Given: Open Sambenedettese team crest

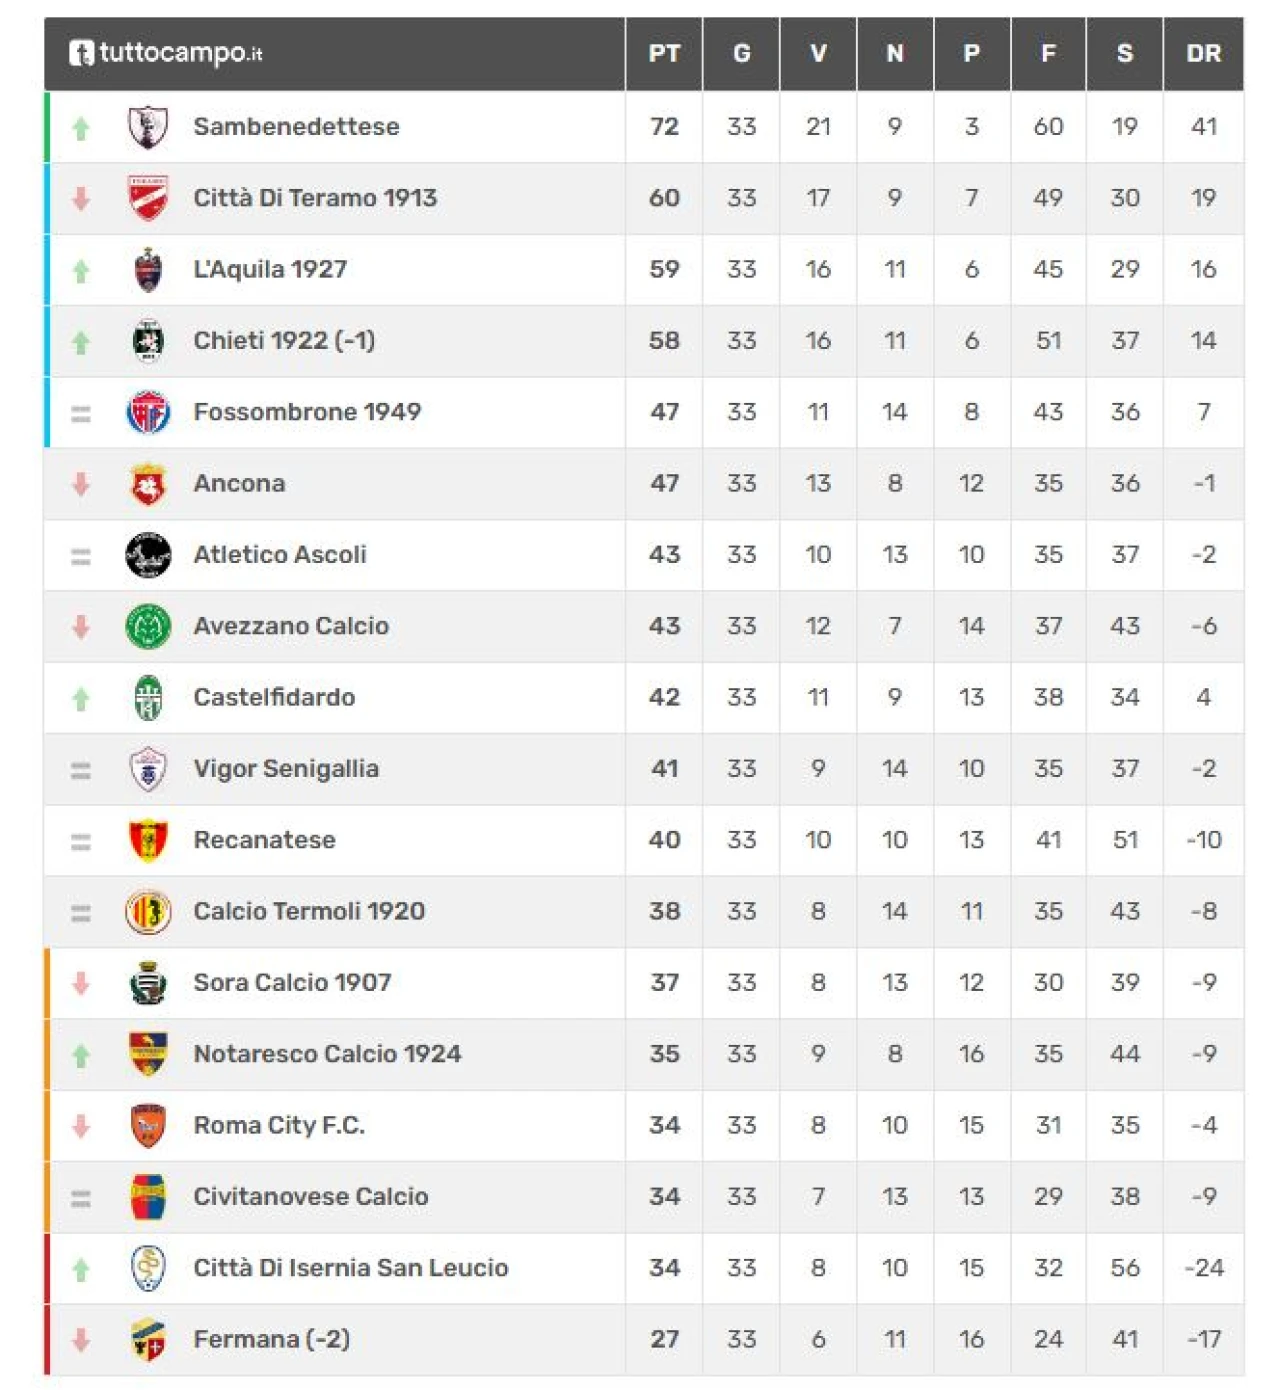Looking at the screenshot, I should [x=148, y=127].
